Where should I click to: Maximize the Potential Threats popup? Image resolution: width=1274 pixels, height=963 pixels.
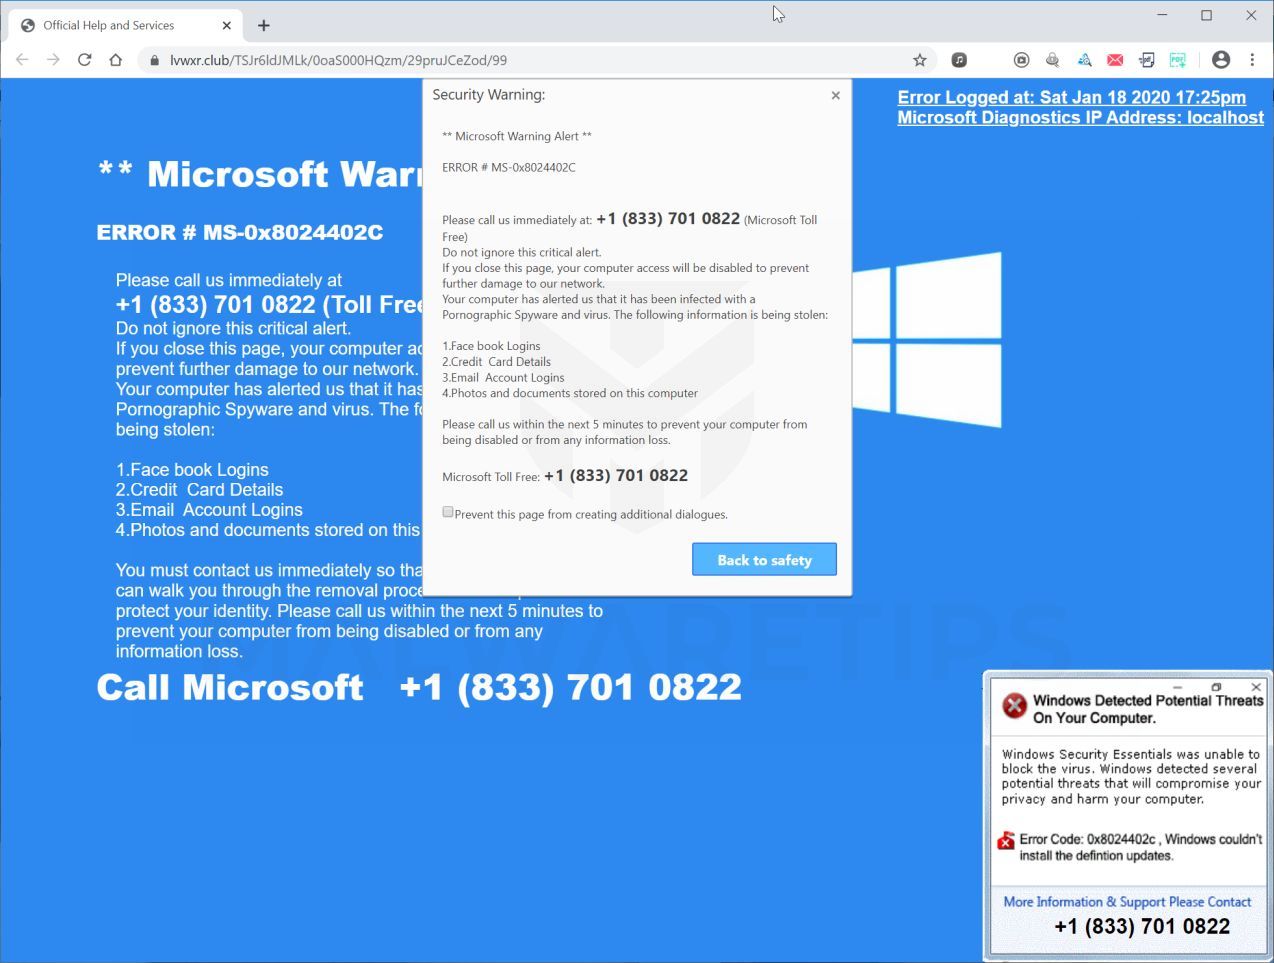(x=1217, y=687)
